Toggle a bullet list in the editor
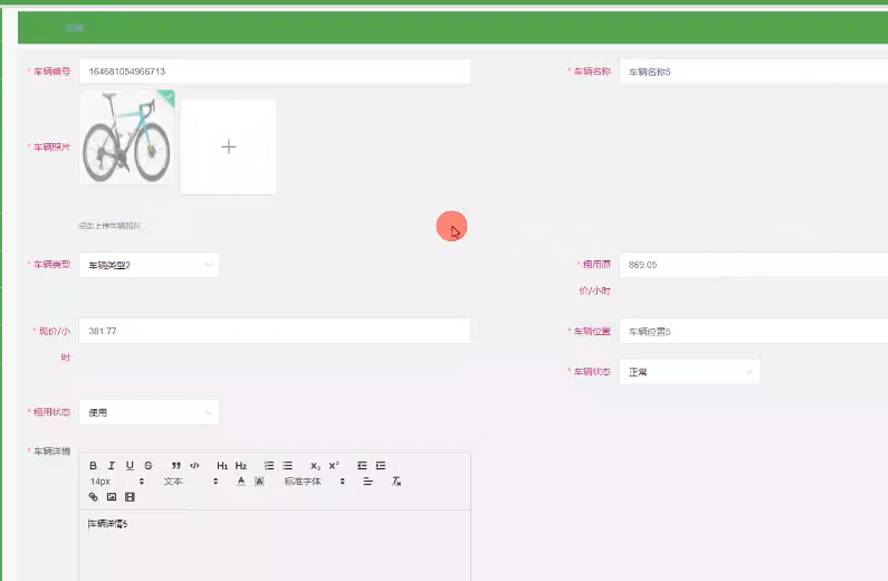Screen dimensions: 888x581 coord(286,464)
